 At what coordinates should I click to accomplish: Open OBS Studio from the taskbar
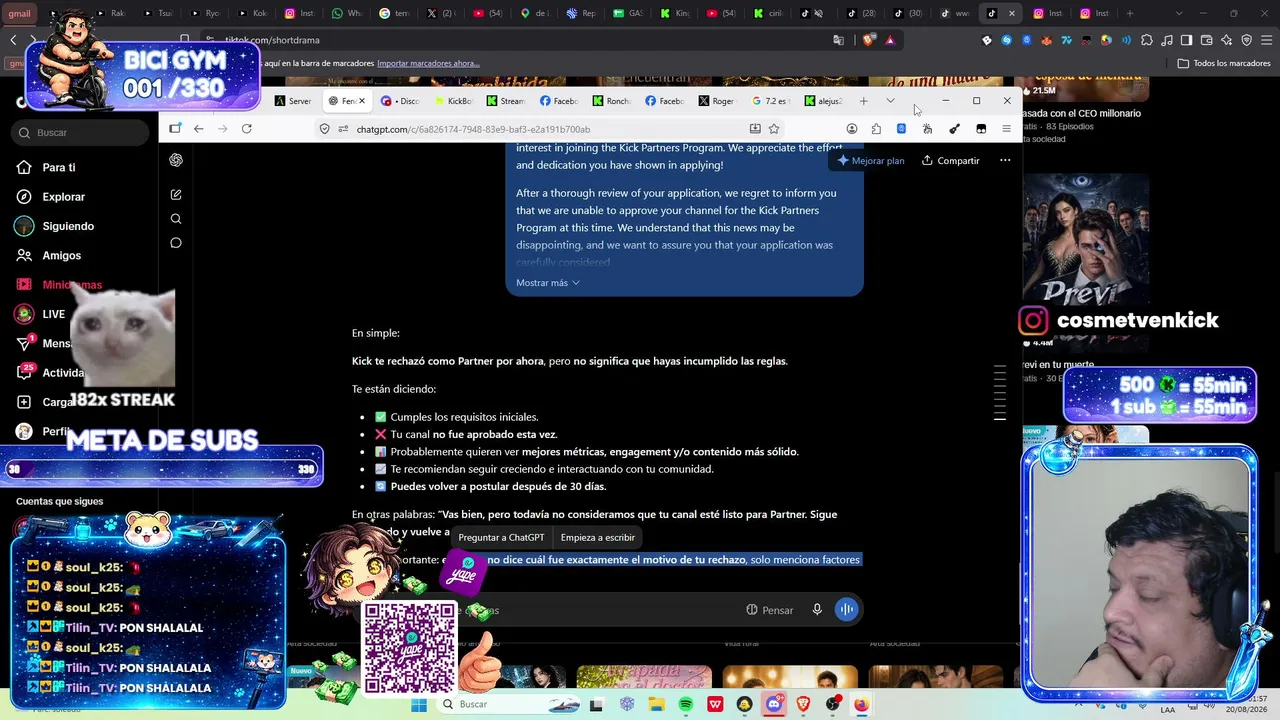(832, 705)
